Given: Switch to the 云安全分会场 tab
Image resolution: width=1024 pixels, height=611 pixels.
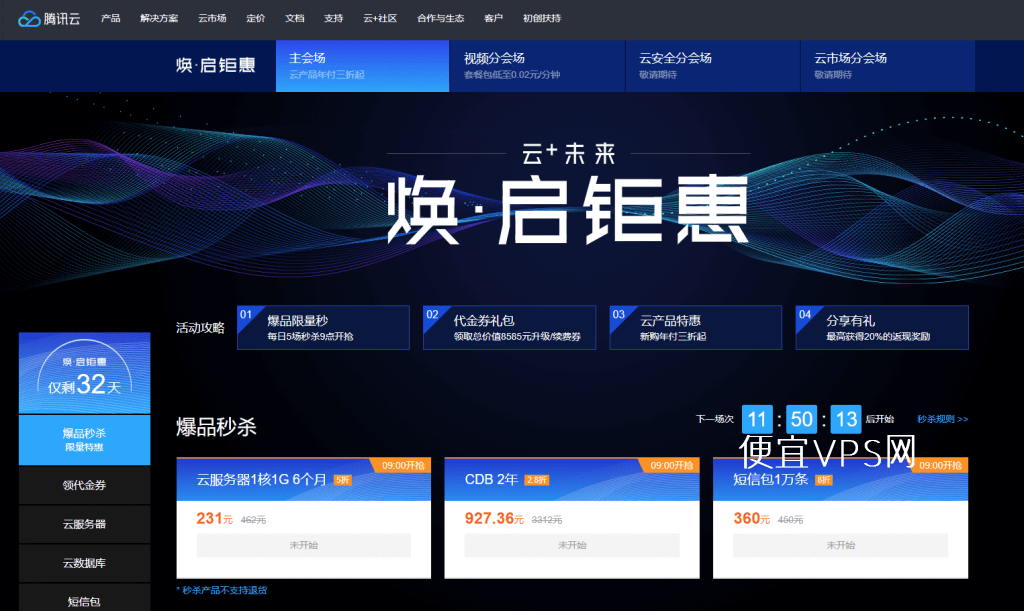Looking at the screenshot, I should pyautogui.click(x=712, y=66).
